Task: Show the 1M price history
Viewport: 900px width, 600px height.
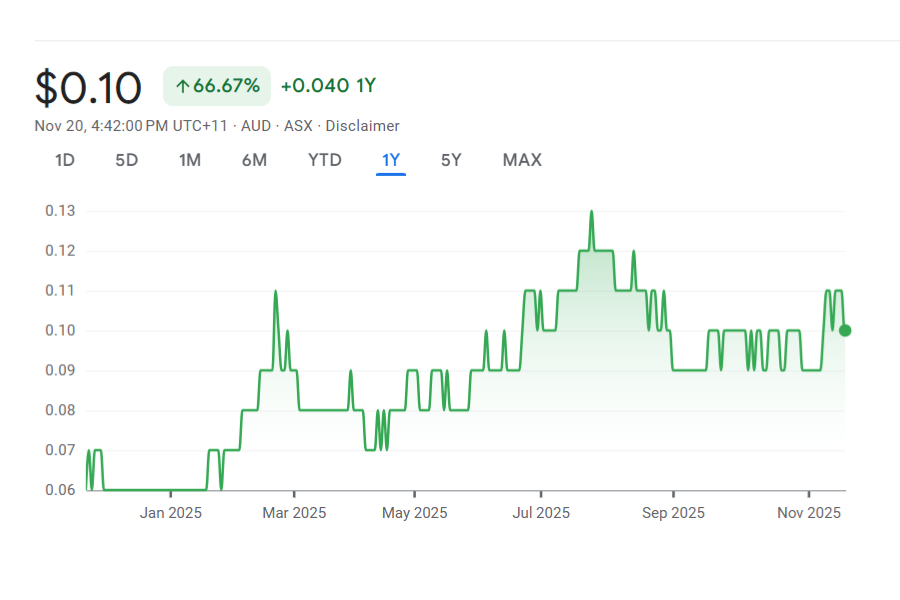Action: (190, 160)
